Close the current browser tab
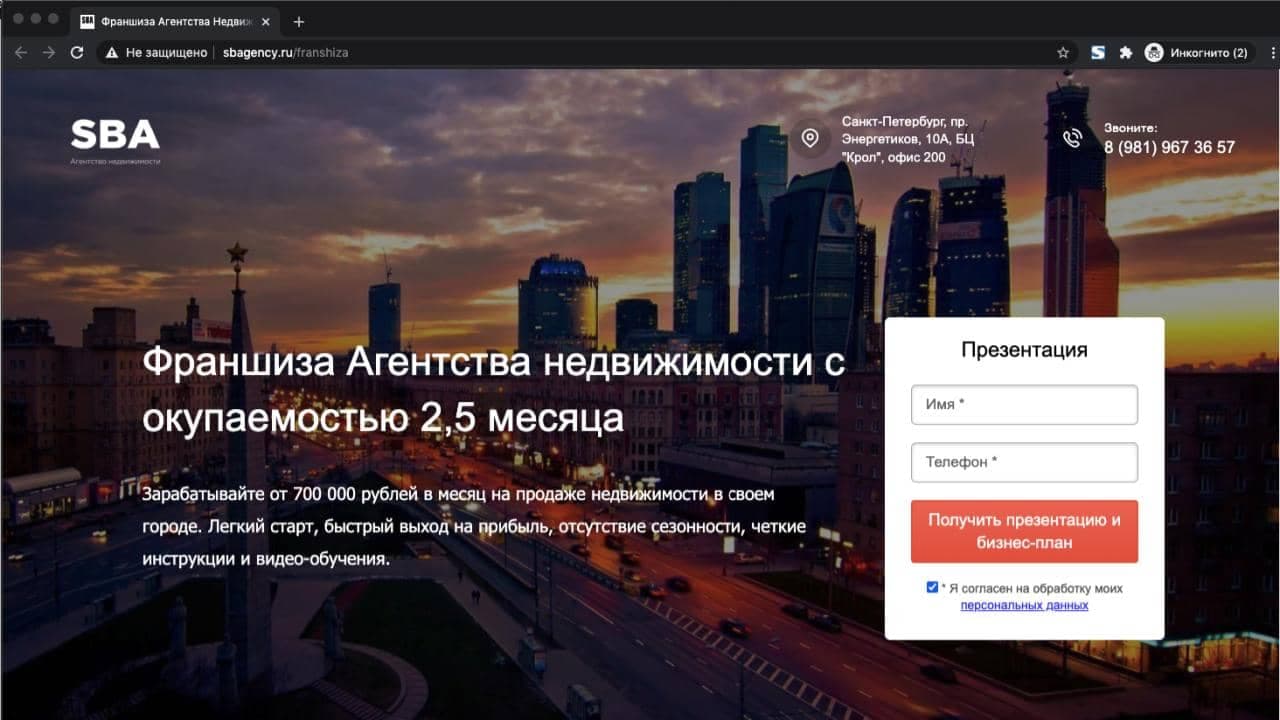 tap(265, 22)
